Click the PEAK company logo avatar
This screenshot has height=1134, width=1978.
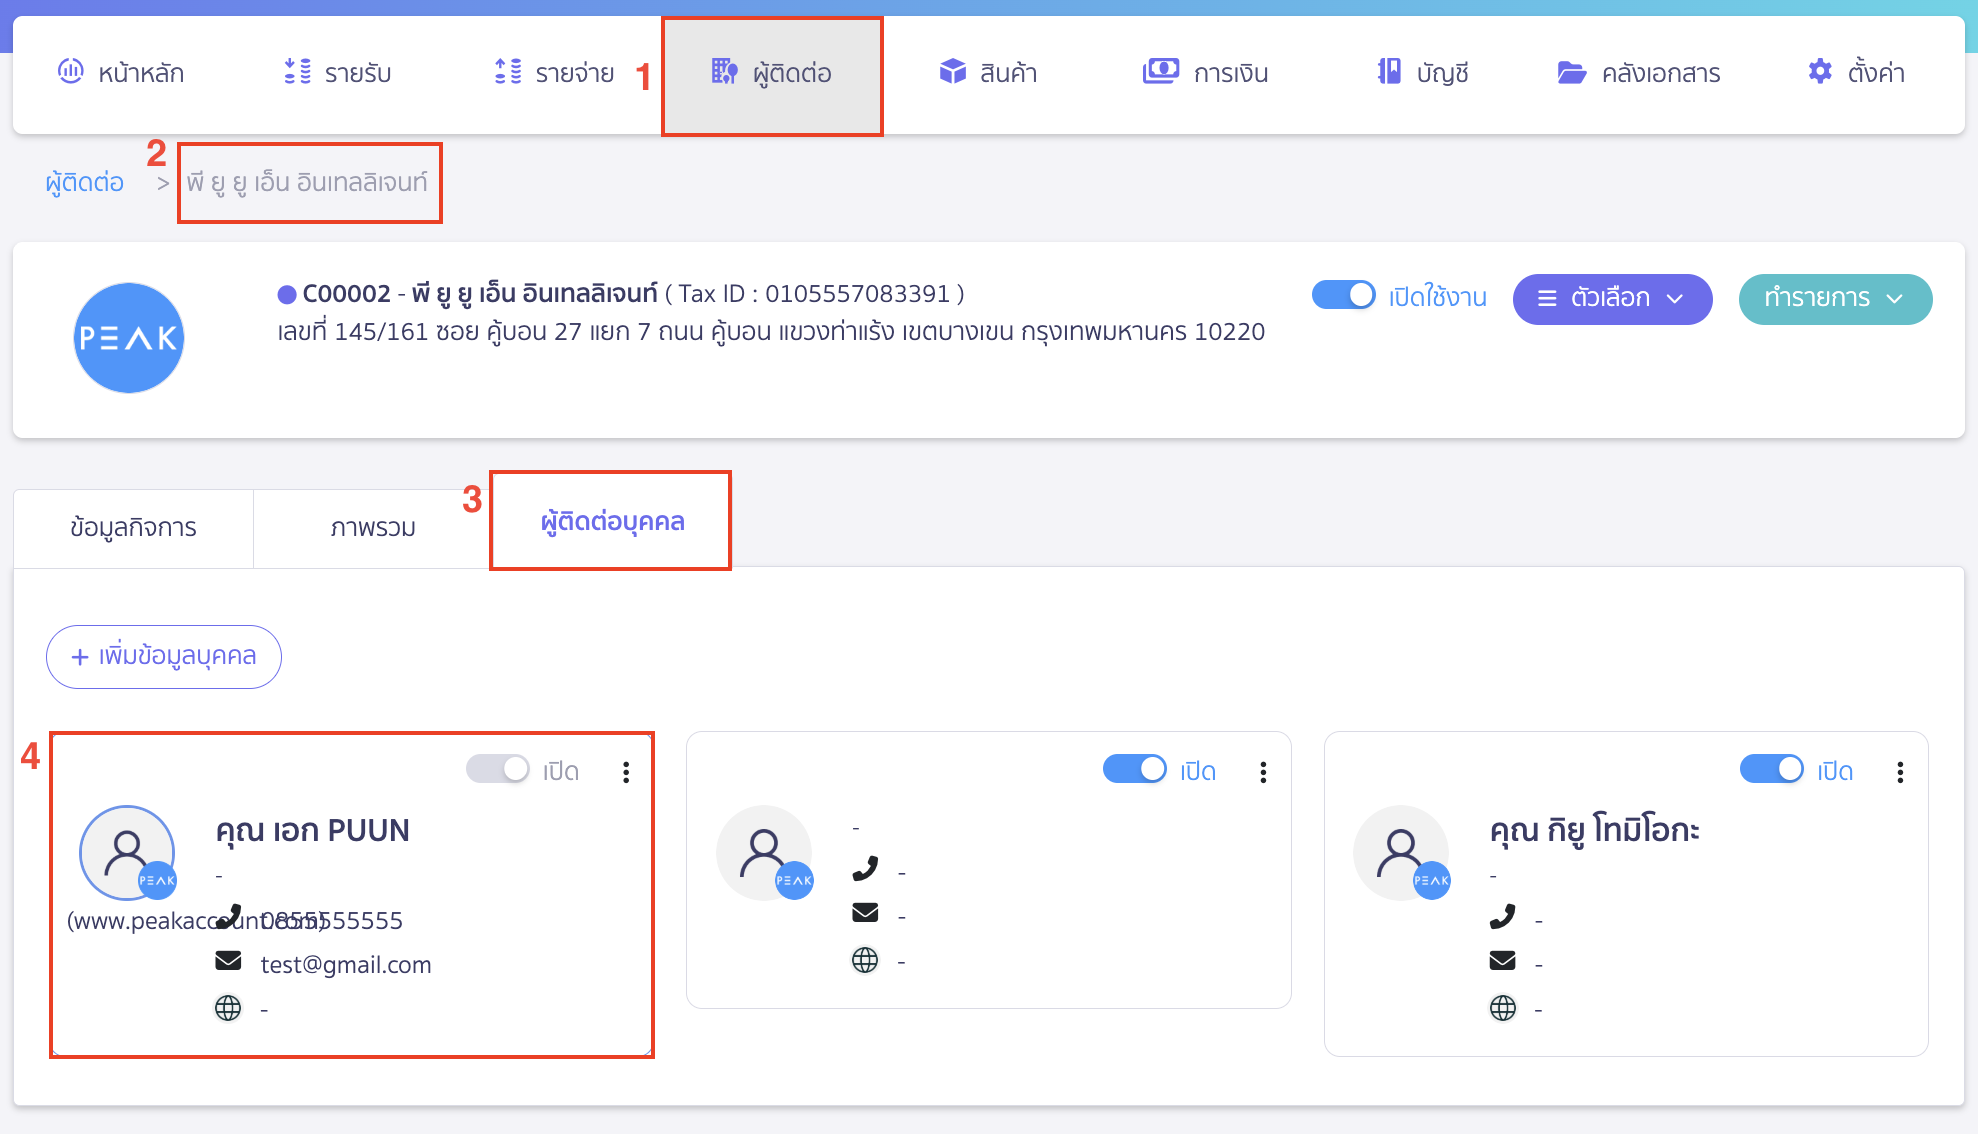coord(129,338)
